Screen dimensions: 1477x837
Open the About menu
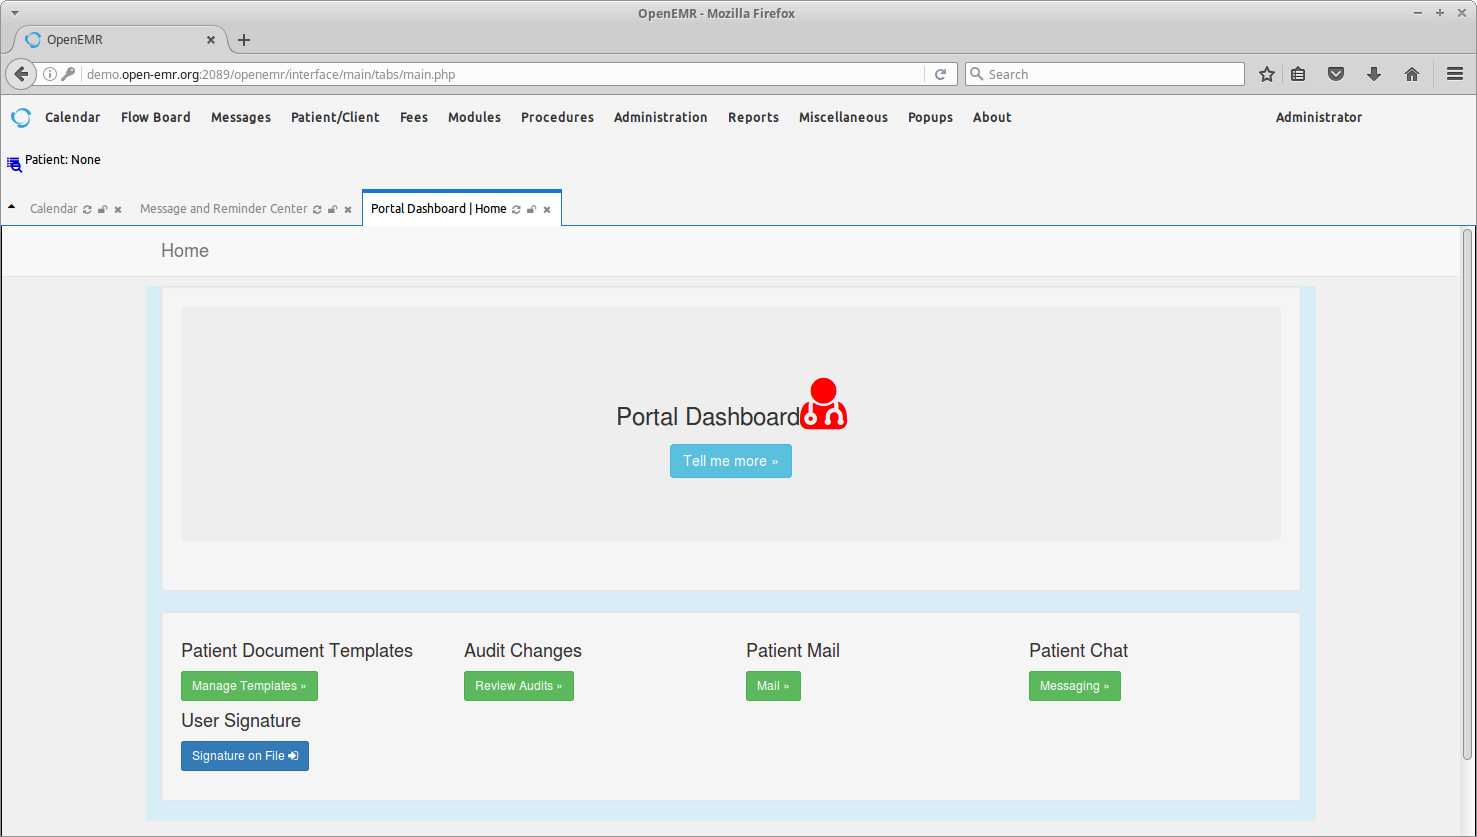tap(992, 117)
